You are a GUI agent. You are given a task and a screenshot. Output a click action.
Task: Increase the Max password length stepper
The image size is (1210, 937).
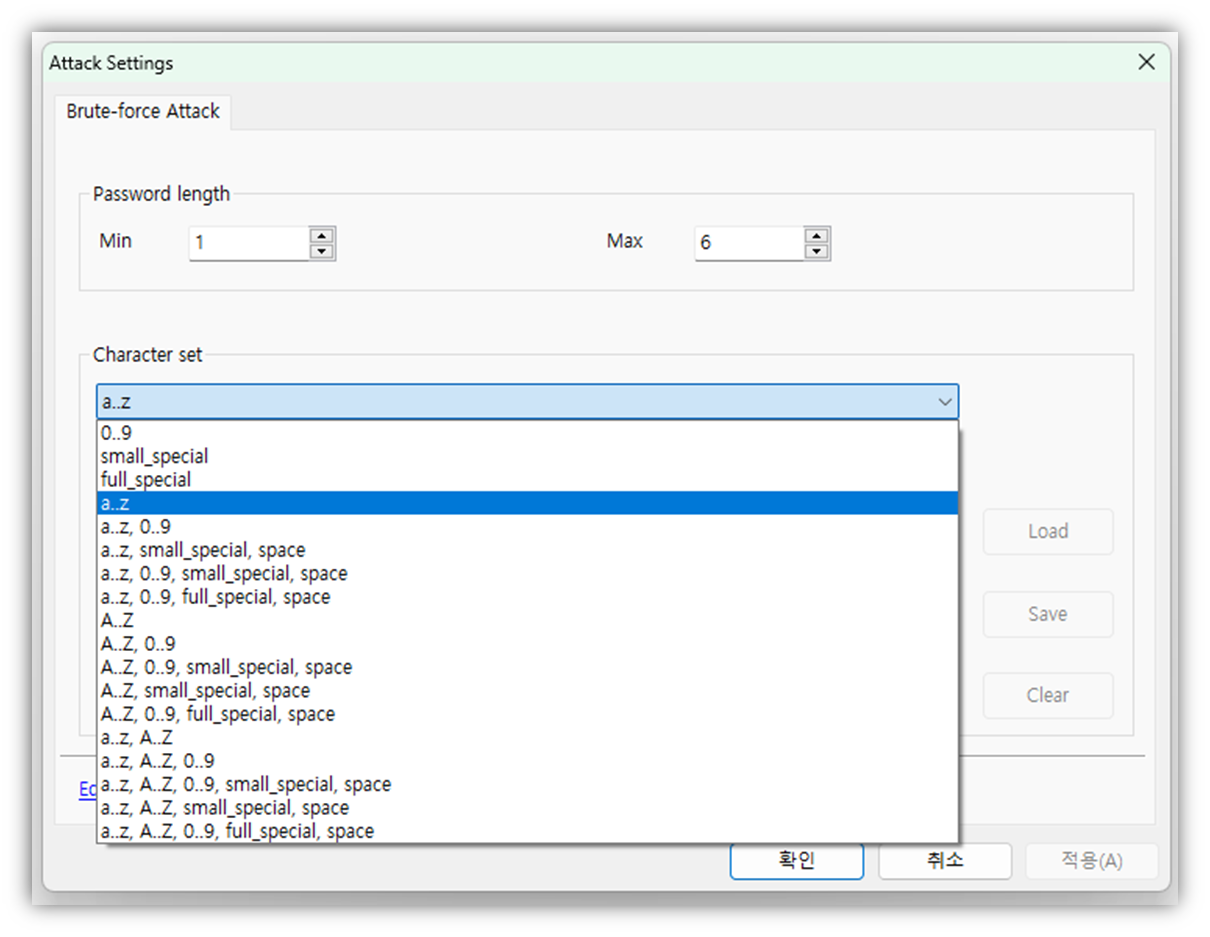point(817,236)
